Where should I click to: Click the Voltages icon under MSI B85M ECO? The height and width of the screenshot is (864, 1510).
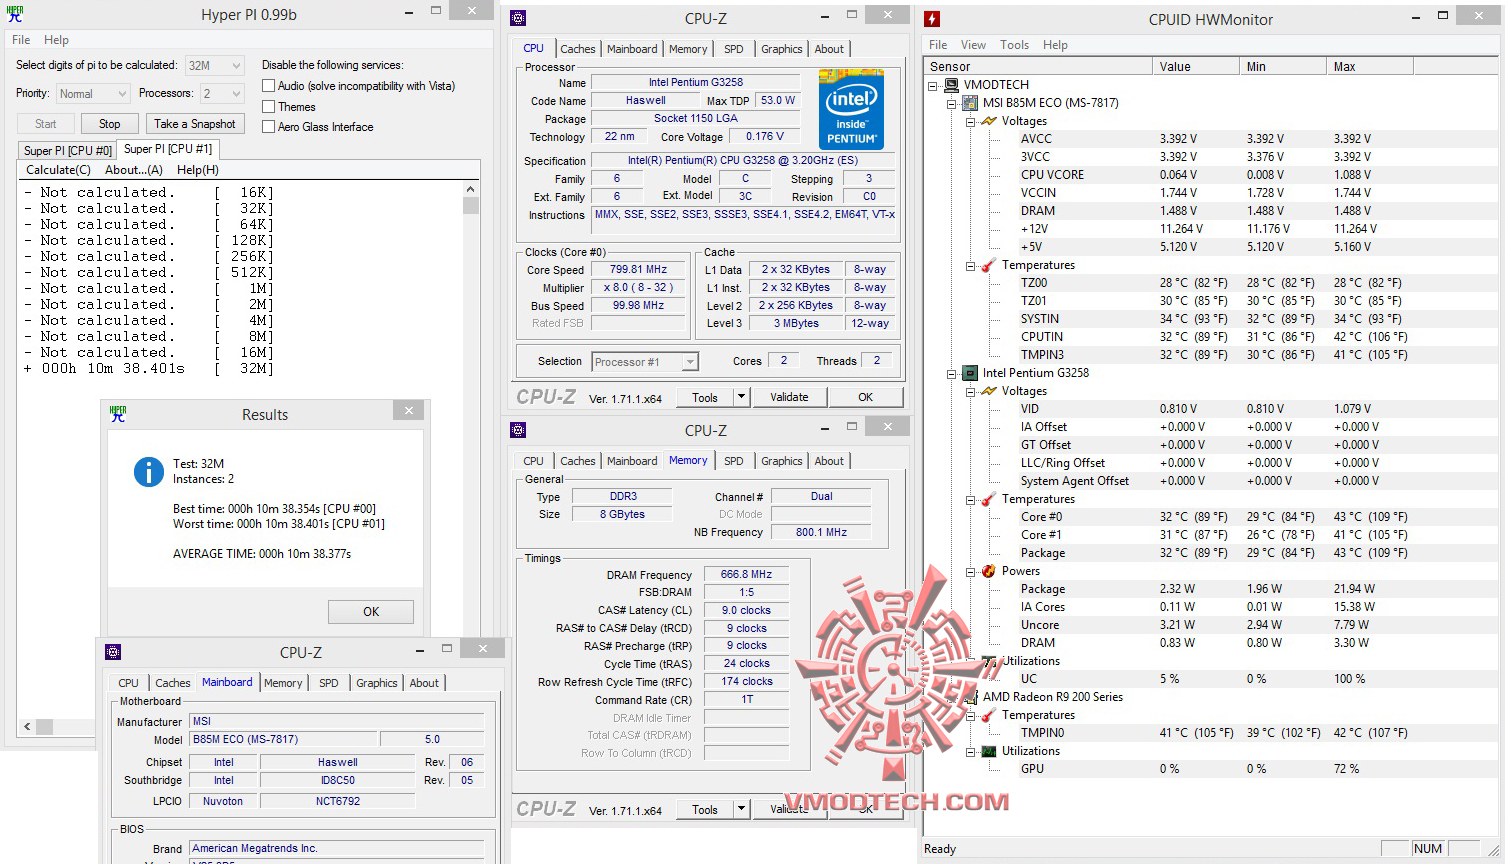click(x=989, y=121)
